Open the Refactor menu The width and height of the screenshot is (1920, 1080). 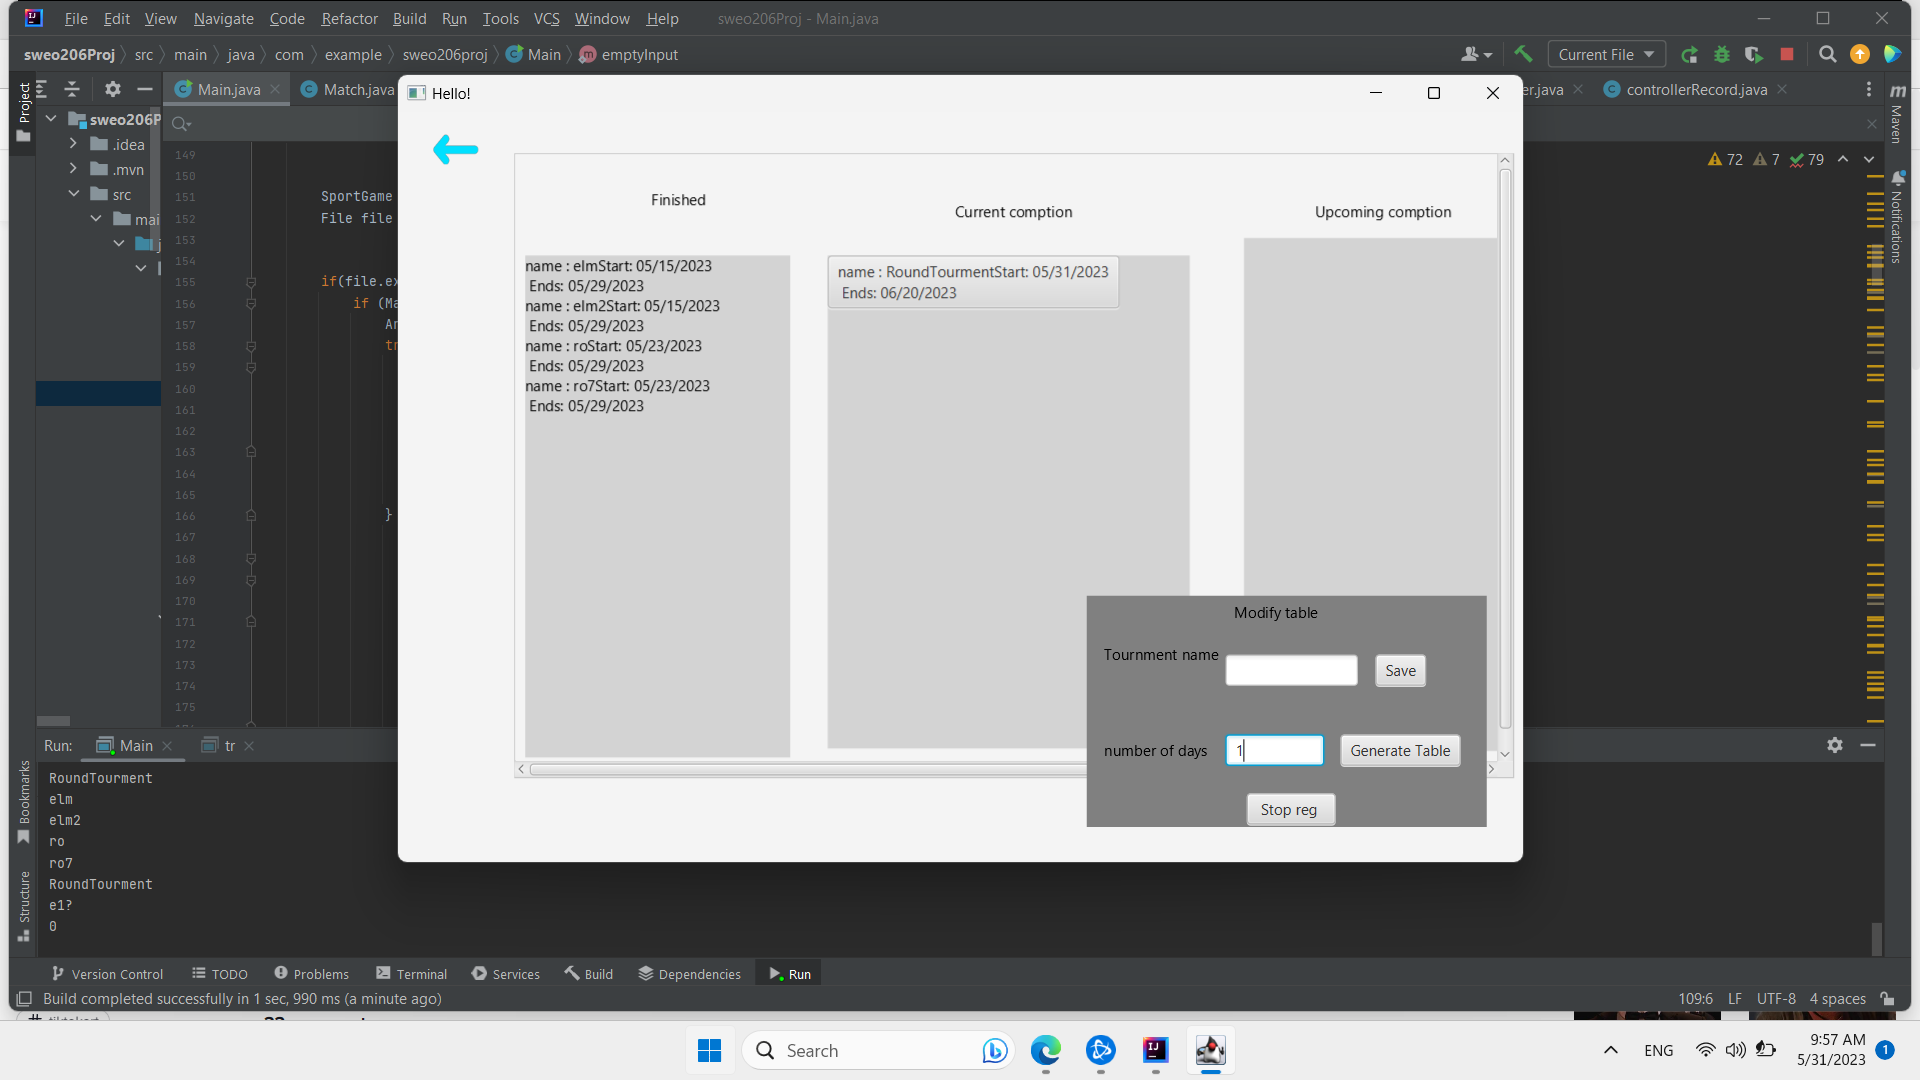click(x=349, y=18)
